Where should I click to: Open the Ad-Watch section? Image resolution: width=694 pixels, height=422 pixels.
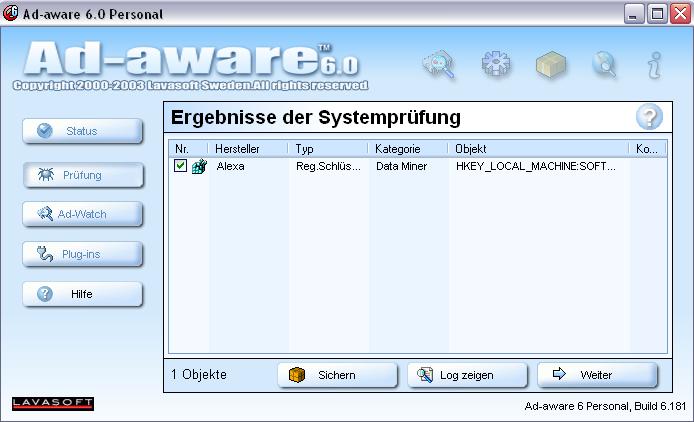pos(83,214)
